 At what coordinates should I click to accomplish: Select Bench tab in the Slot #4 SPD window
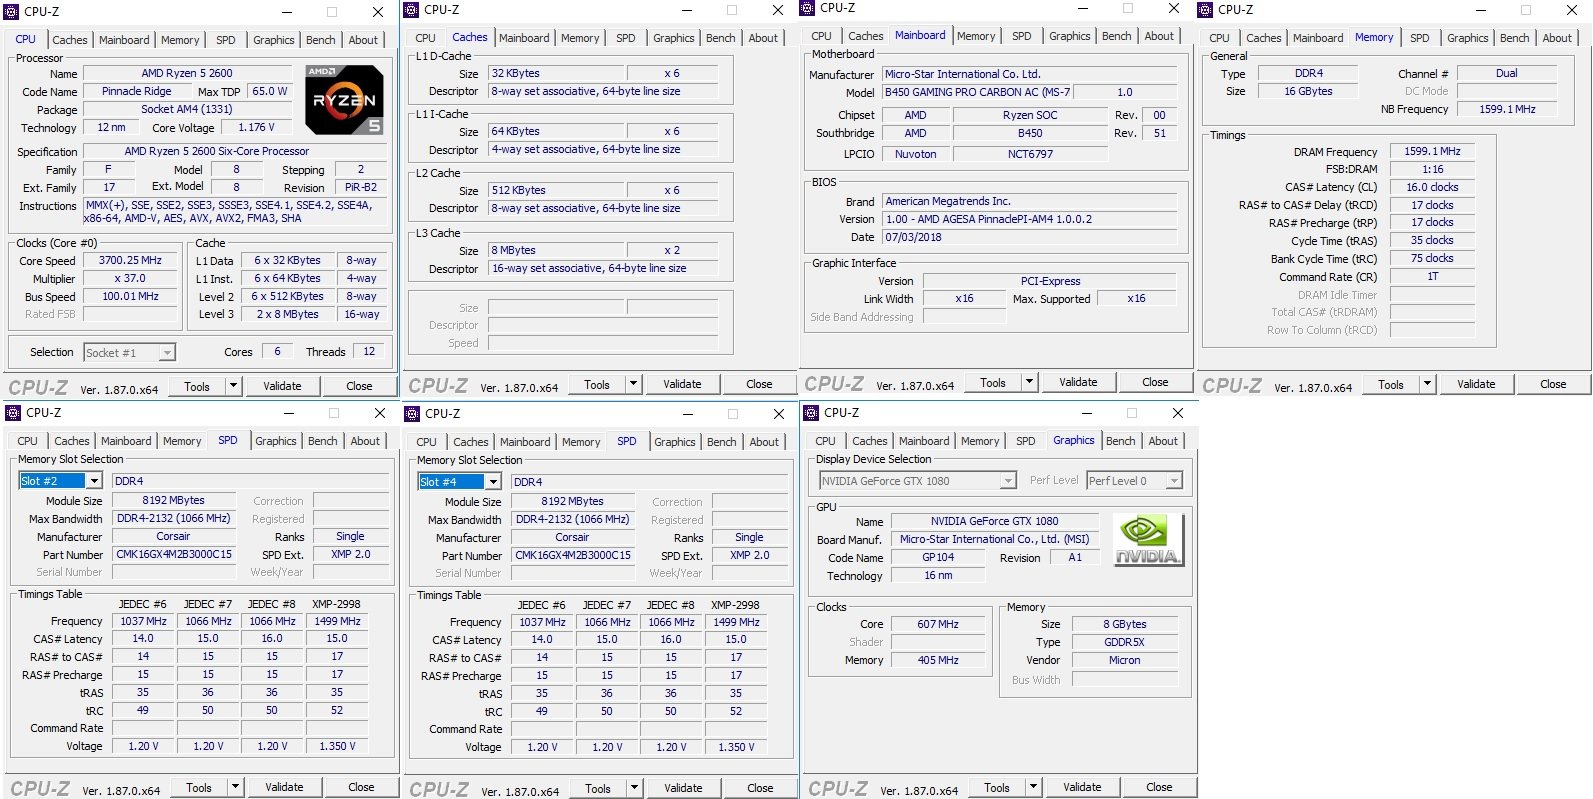click(721, 442)
